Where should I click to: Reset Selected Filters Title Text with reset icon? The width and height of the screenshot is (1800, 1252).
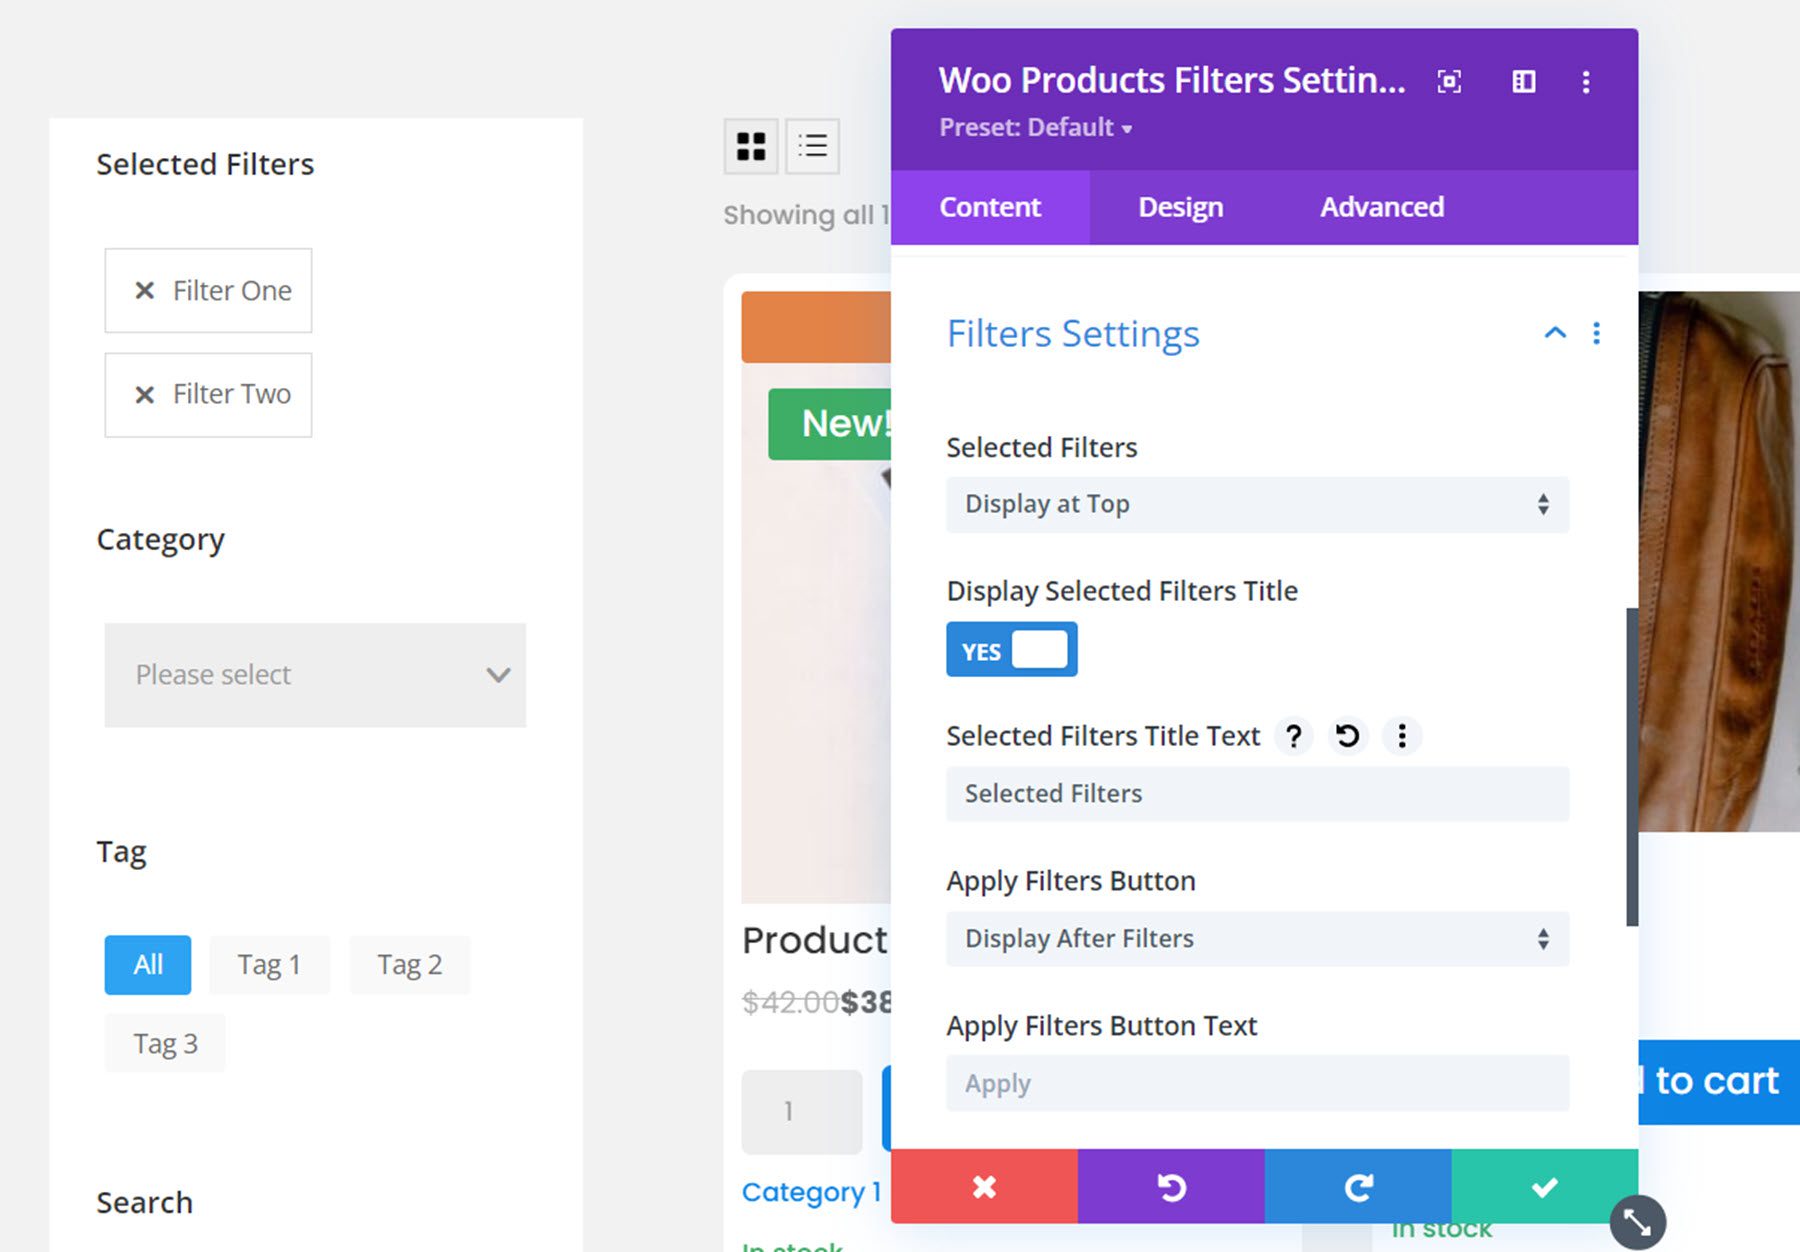(x=1347, y=736)
